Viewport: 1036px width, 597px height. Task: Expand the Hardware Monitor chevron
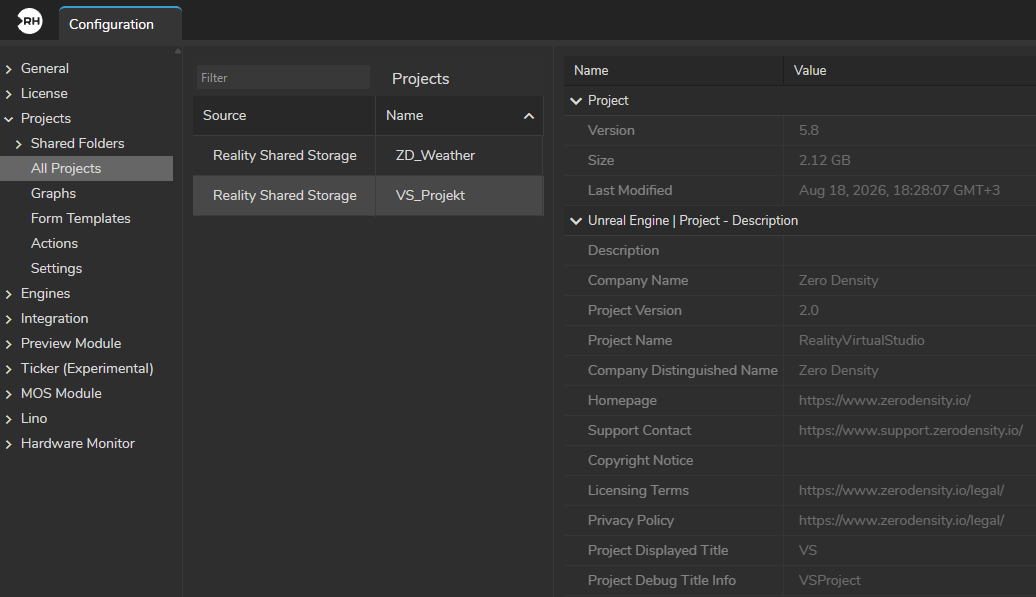click(9, 444)
